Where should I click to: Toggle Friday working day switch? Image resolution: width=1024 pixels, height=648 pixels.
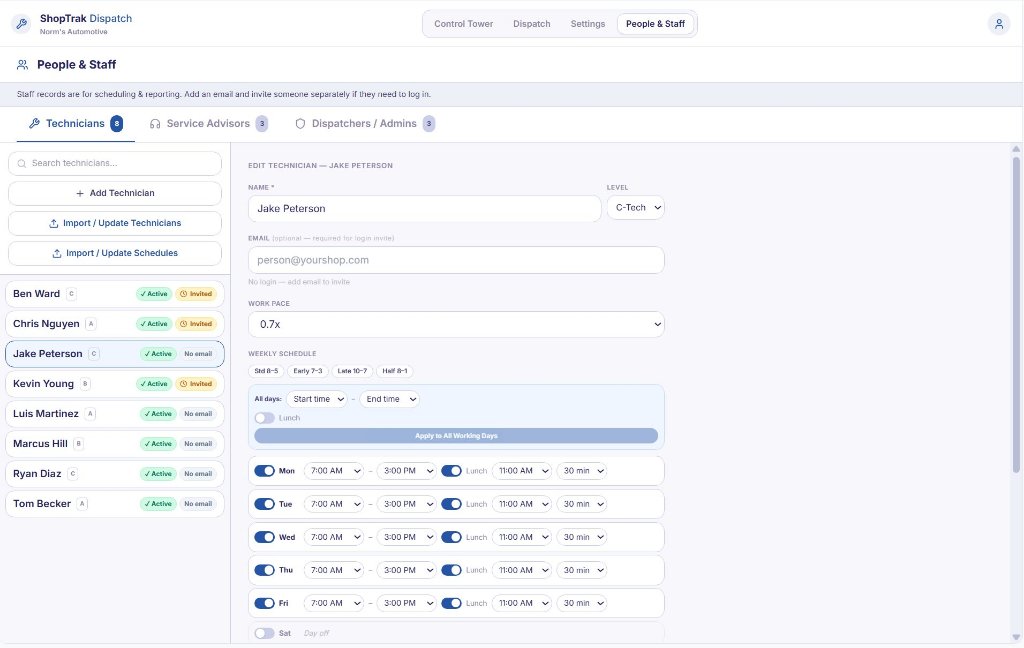coord(264,604)
